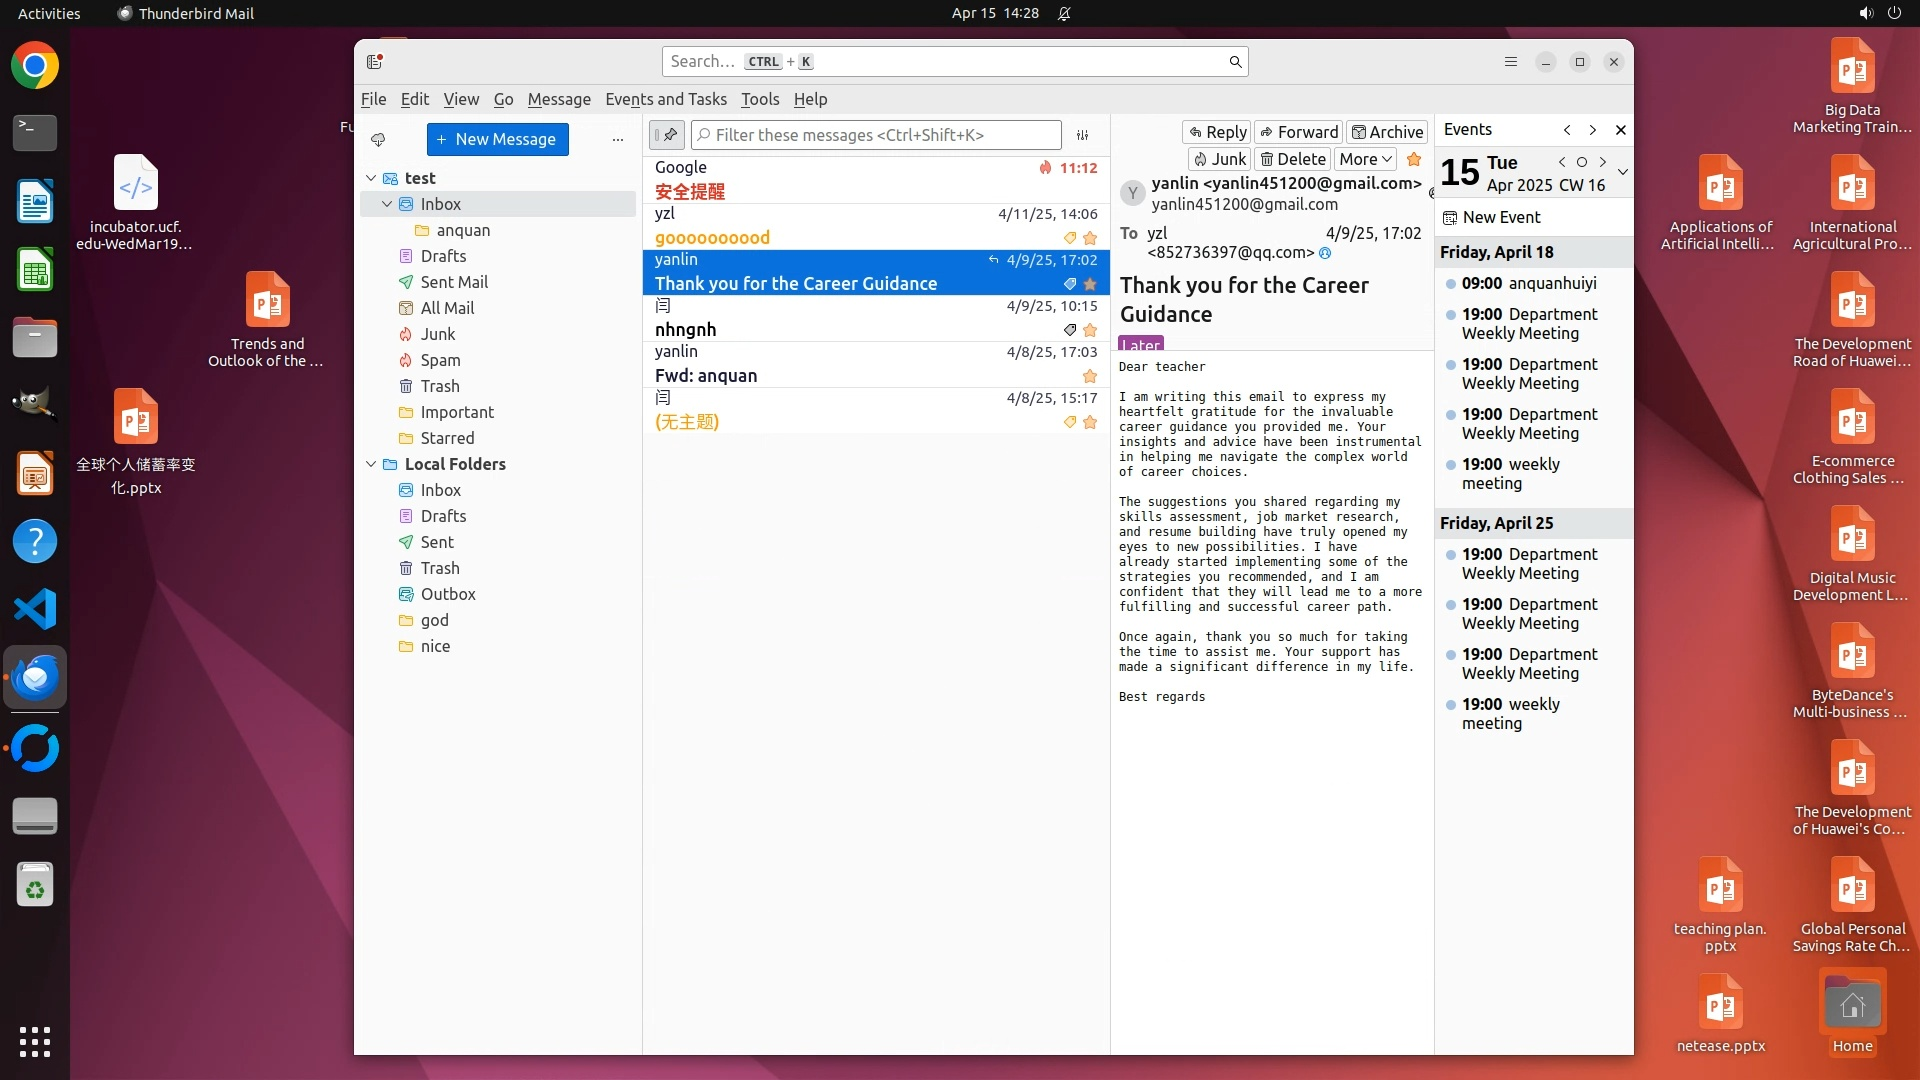Image resolution: width=1920 pixels, height=1080 pixels.
Task: Click the Filter these messages field
Action: [x=877, y=135]
